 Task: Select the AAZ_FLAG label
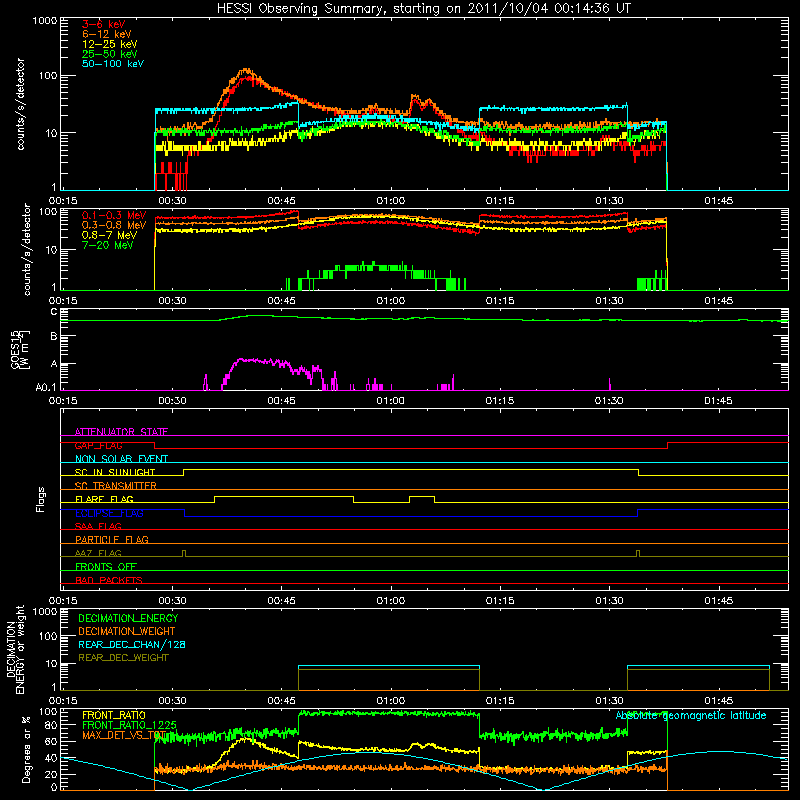tap(98, 553)
